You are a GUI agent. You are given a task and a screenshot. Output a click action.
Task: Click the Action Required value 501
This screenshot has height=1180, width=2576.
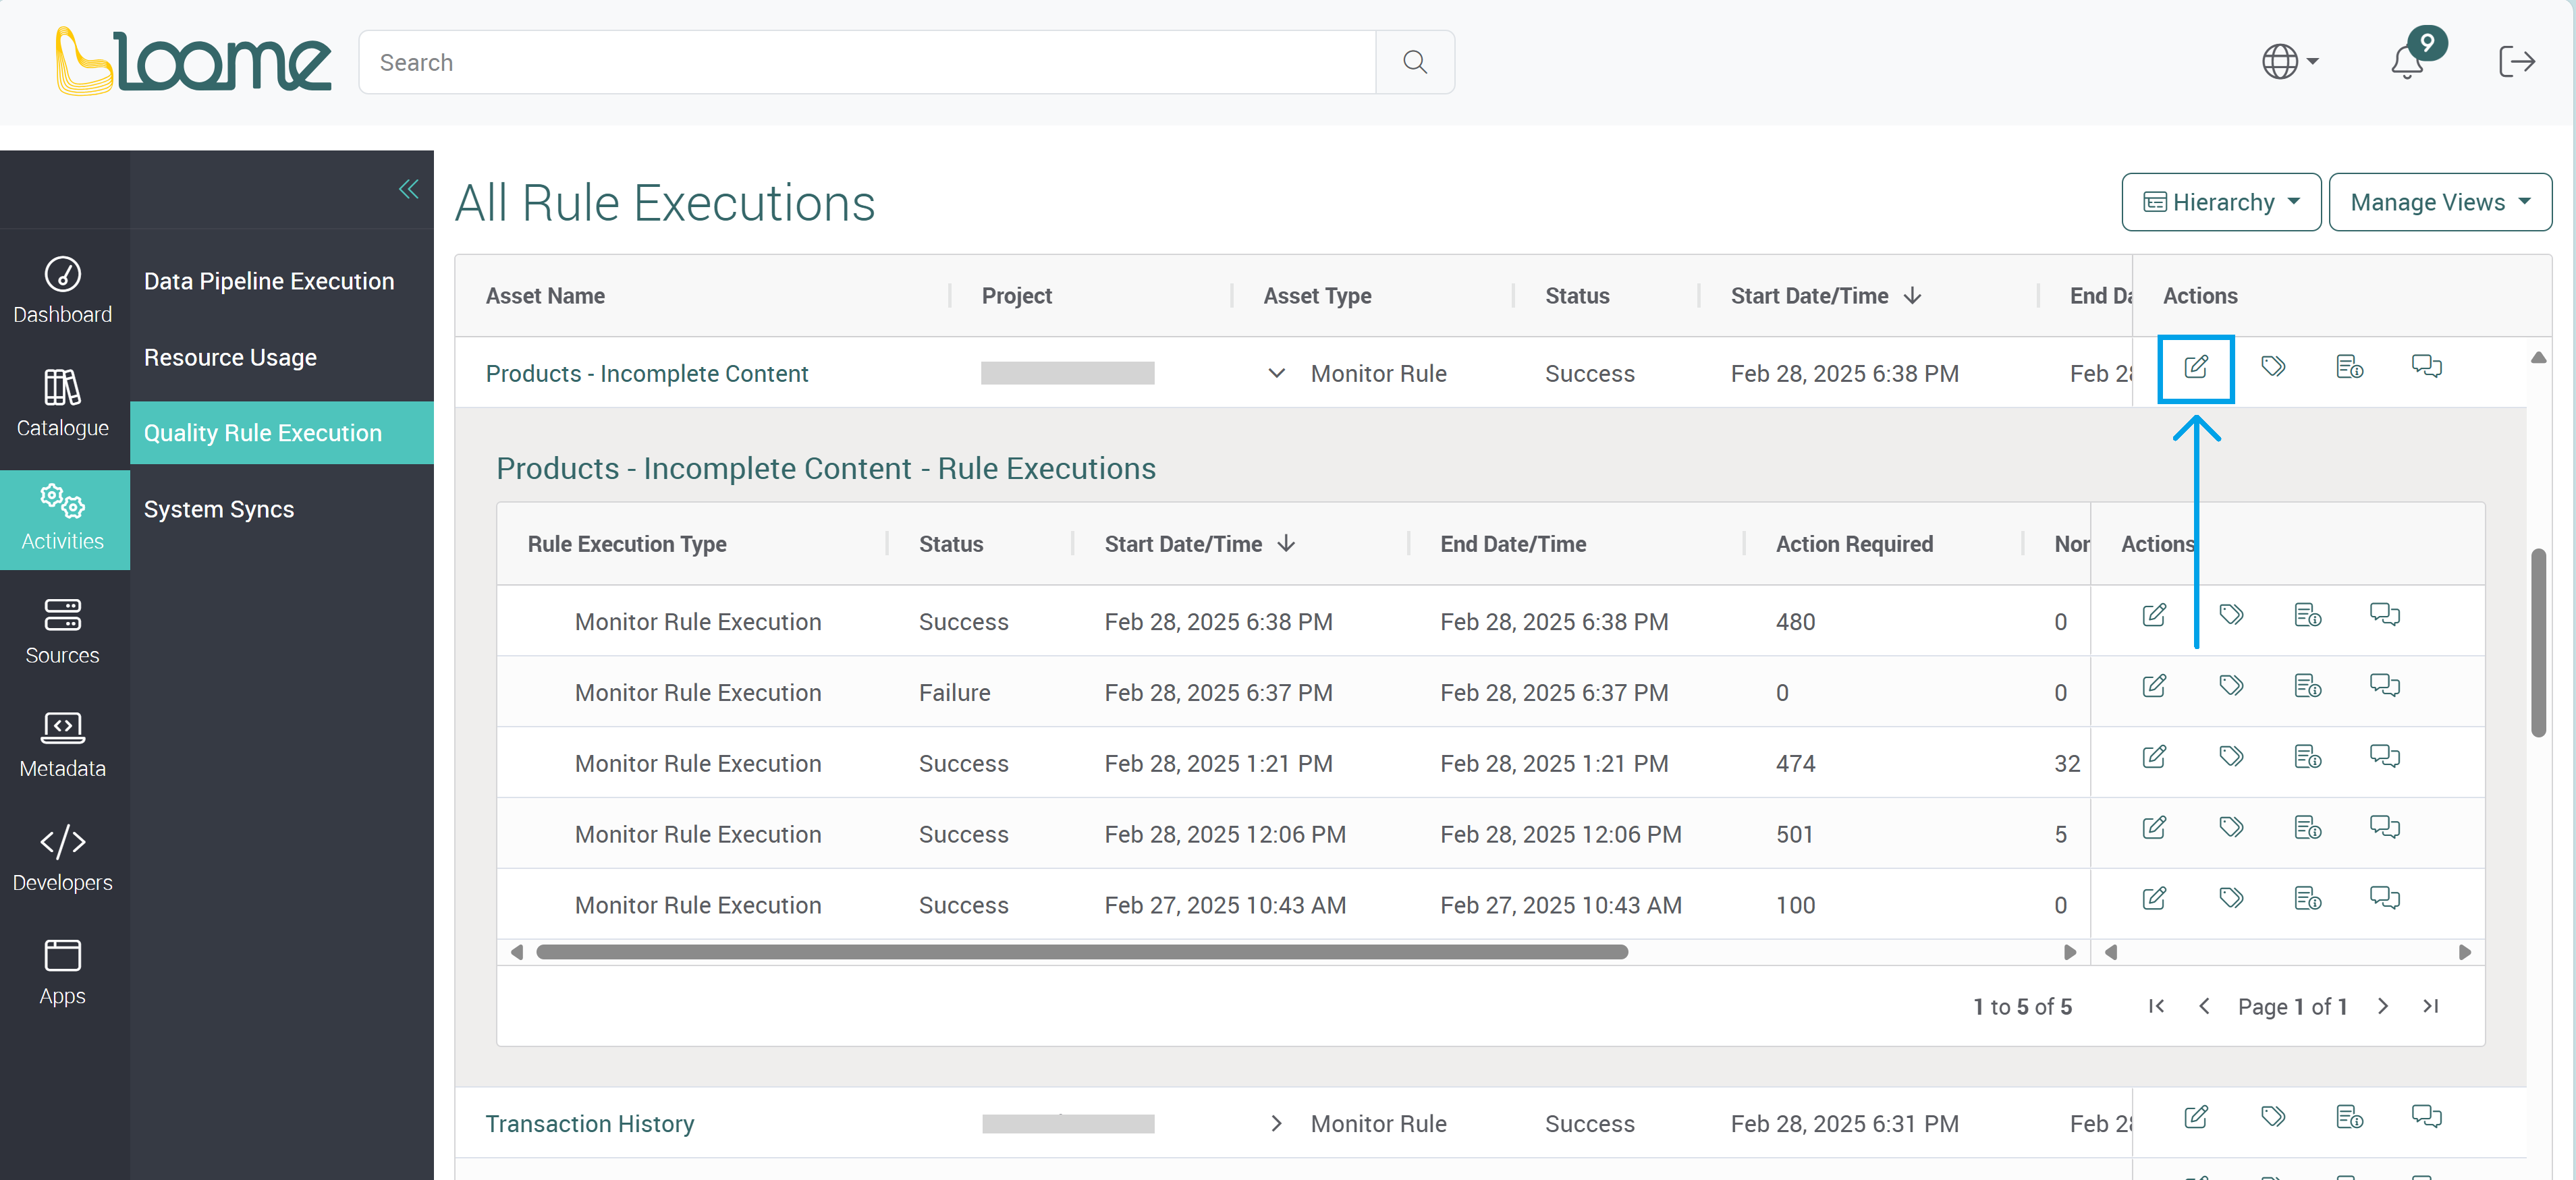click(1795, 834)
